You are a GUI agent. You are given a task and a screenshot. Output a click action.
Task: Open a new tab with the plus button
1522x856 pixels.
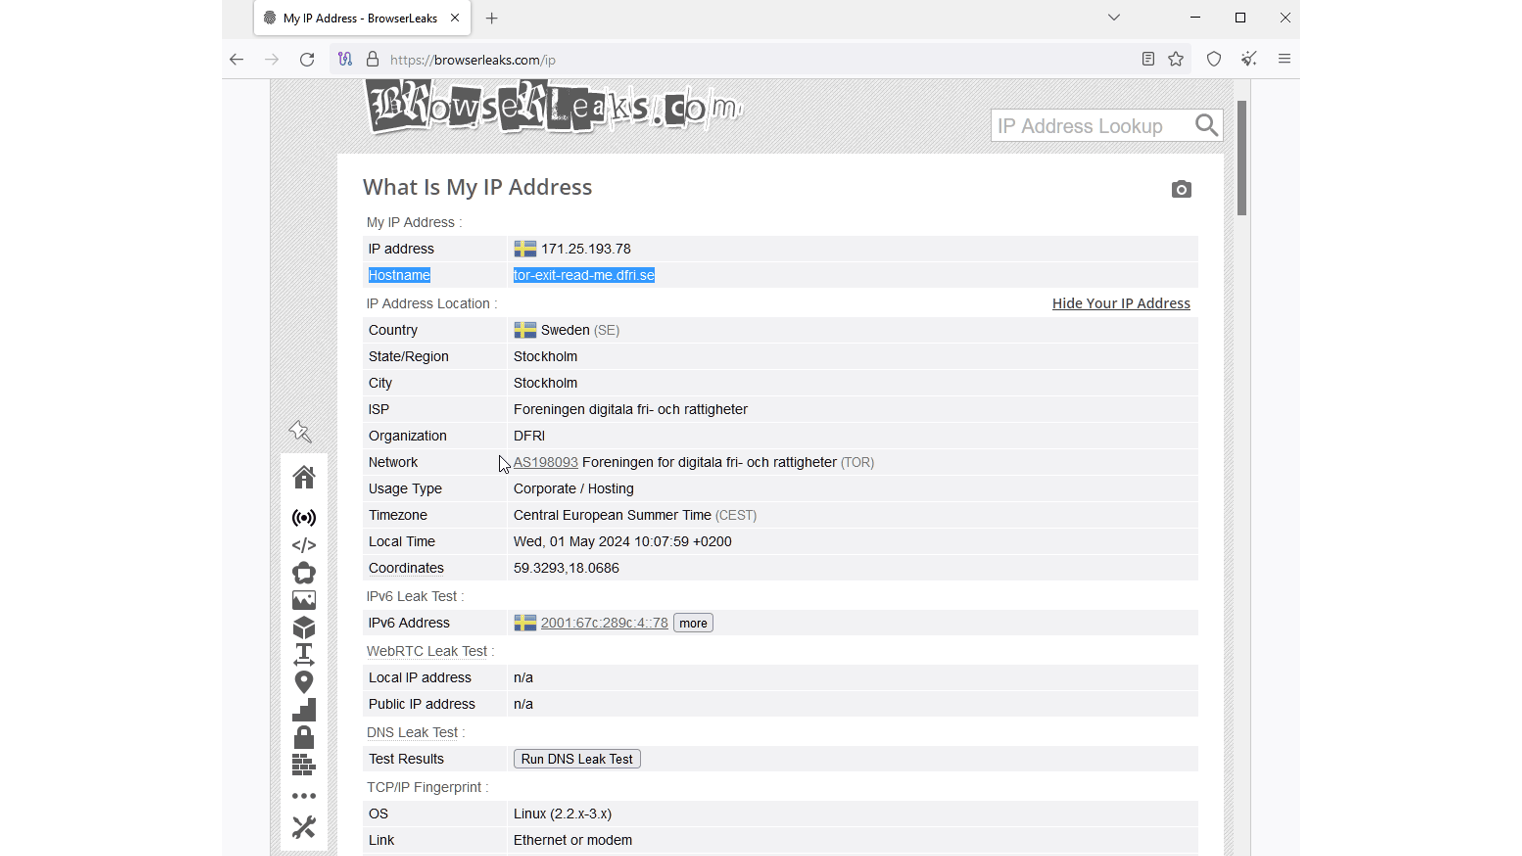[x=492, y=18]
